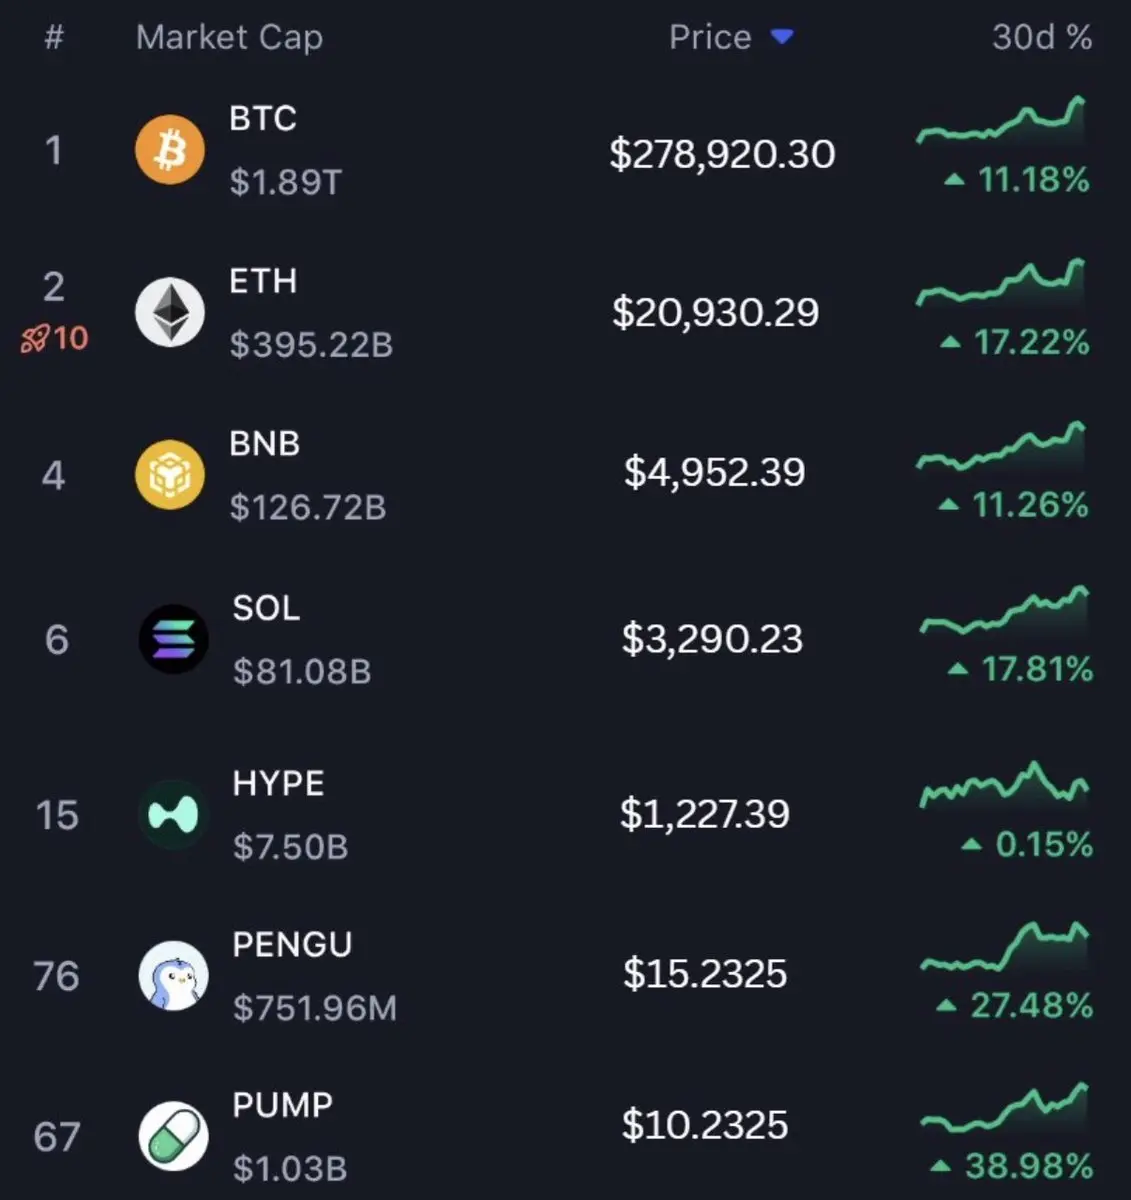Open the ETH ticker name
1131x1200 pixels.
(263, 281)
